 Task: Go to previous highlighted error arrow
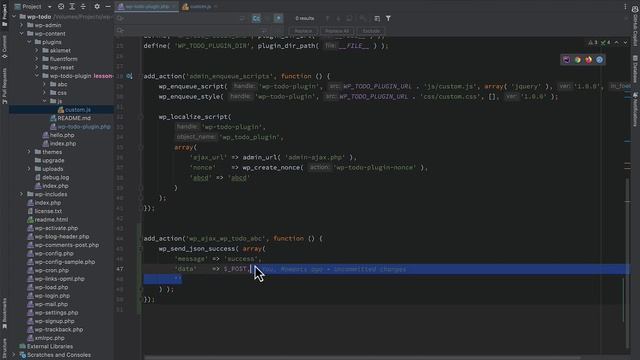617,42
